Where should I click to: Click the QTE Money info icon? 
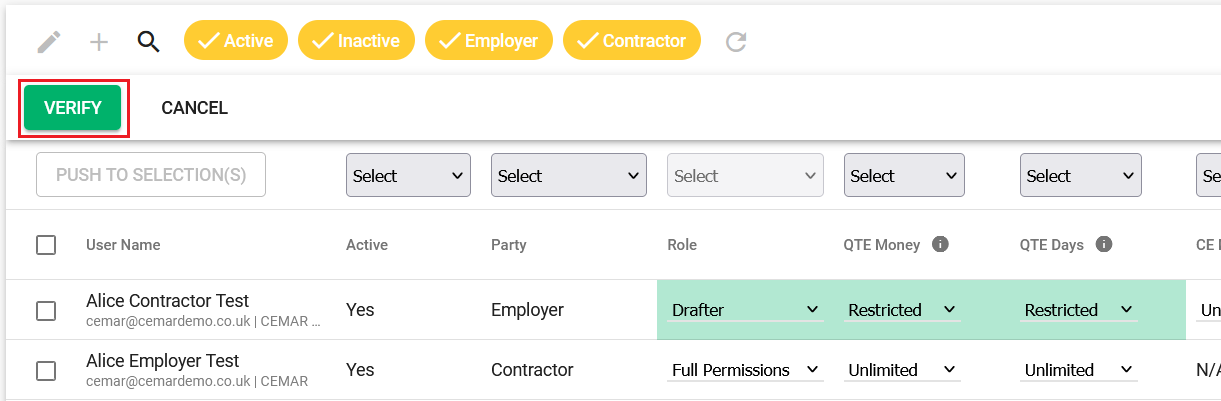click(940, 244)
